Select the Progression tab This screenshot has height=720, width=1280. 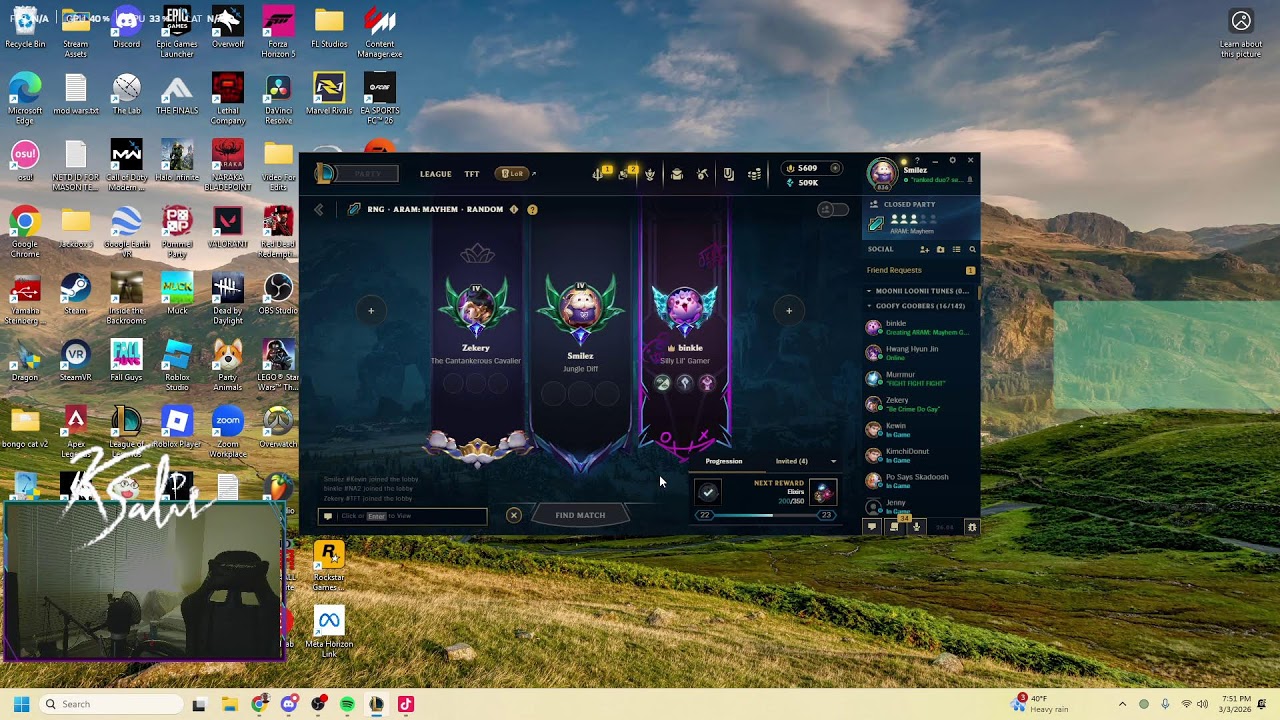pos(724,462)
